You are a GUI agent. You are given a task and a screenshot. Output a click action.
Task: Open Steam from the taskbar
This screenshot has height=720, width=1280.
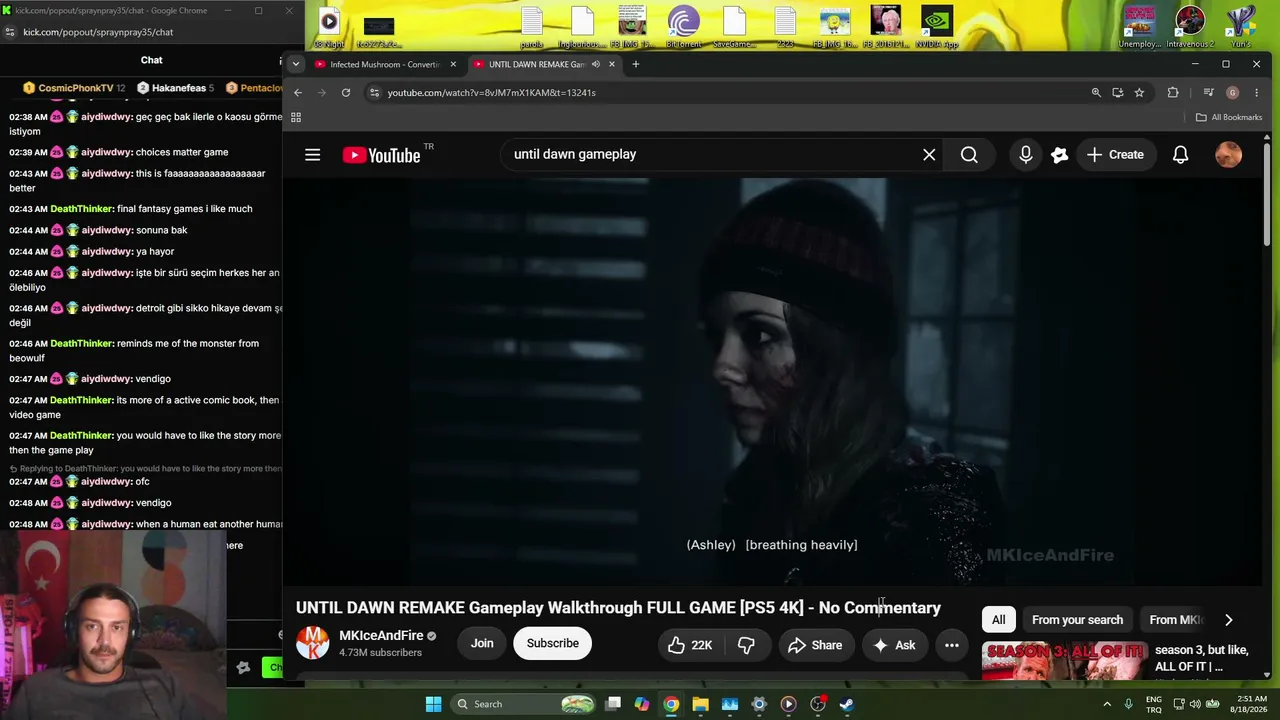[846, 704]
